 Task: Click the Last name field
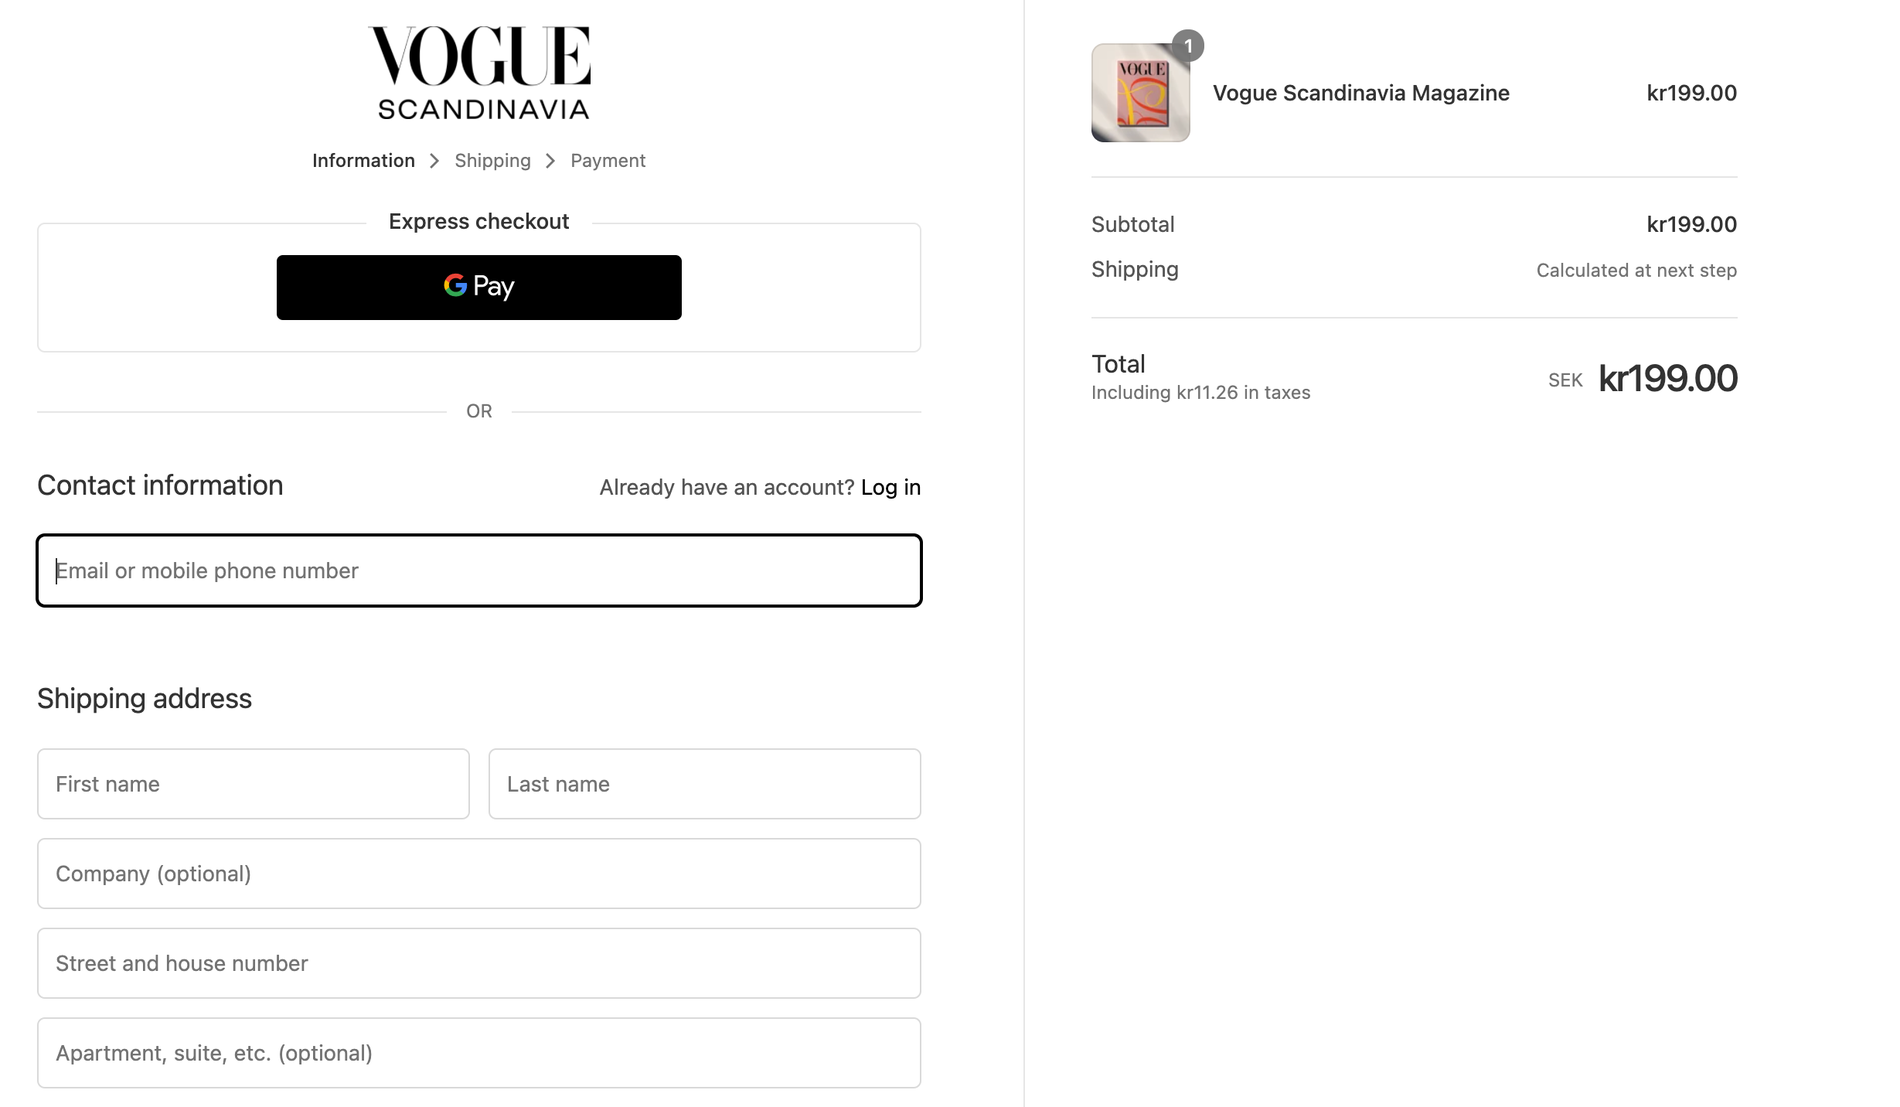click(705, 784)
